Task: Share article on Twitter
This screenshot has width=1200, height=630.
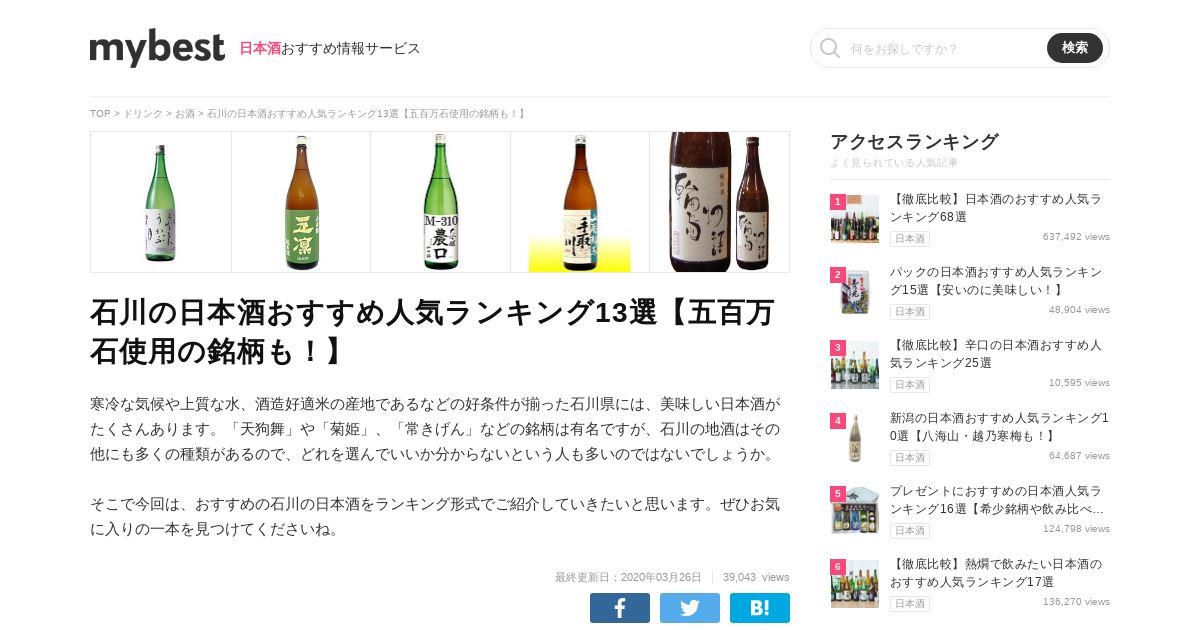Action: [x=690, y=608]
